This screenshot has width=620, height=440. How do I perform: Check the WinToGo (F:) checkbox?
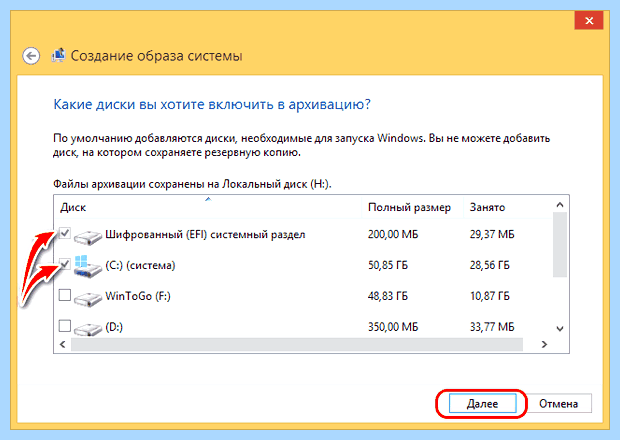(x=65, y=295)
